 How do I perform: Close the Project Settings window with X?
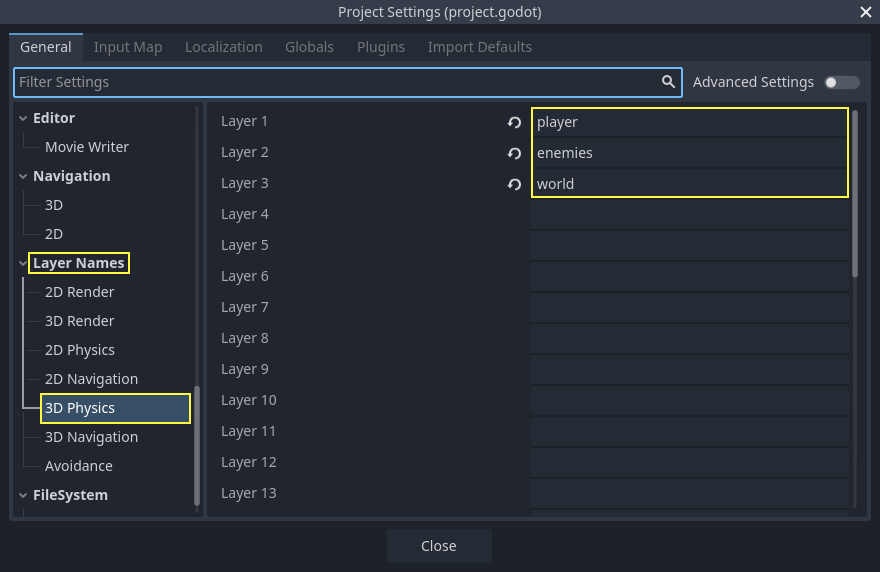[x=866, y=12]
